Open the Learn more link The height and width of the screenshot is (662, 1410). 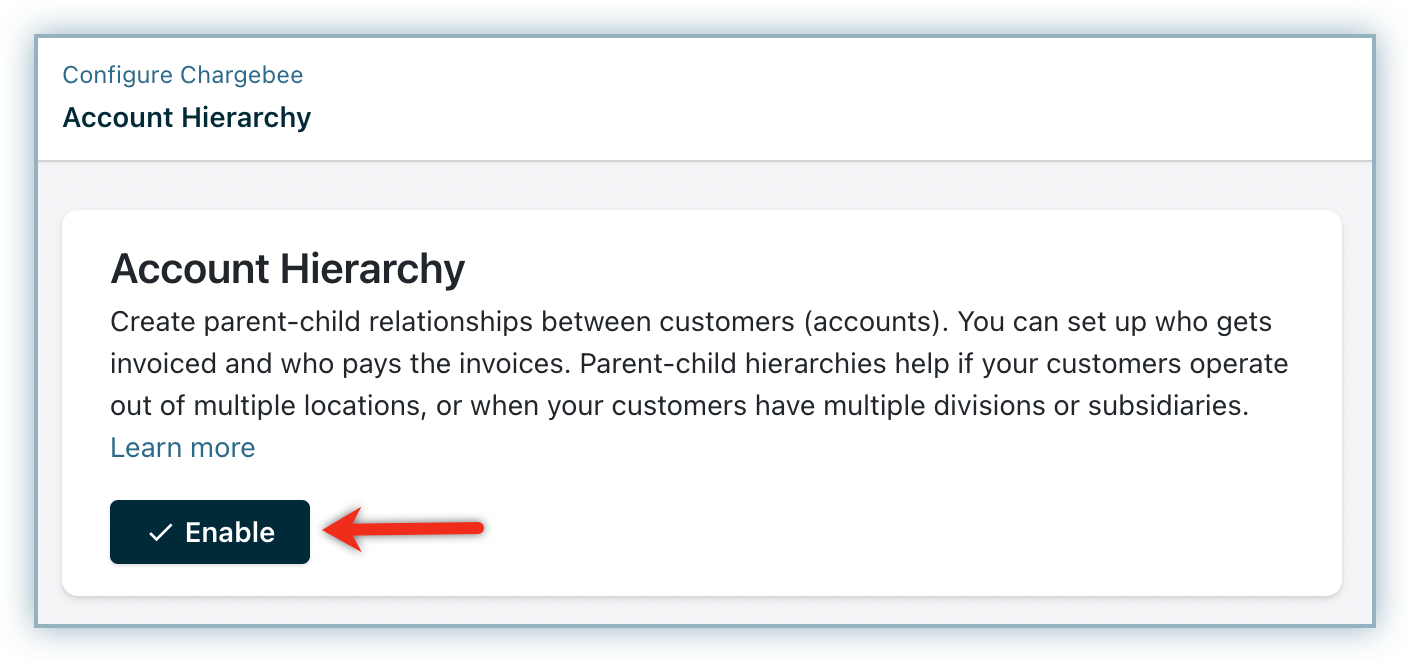click(183, 447)
